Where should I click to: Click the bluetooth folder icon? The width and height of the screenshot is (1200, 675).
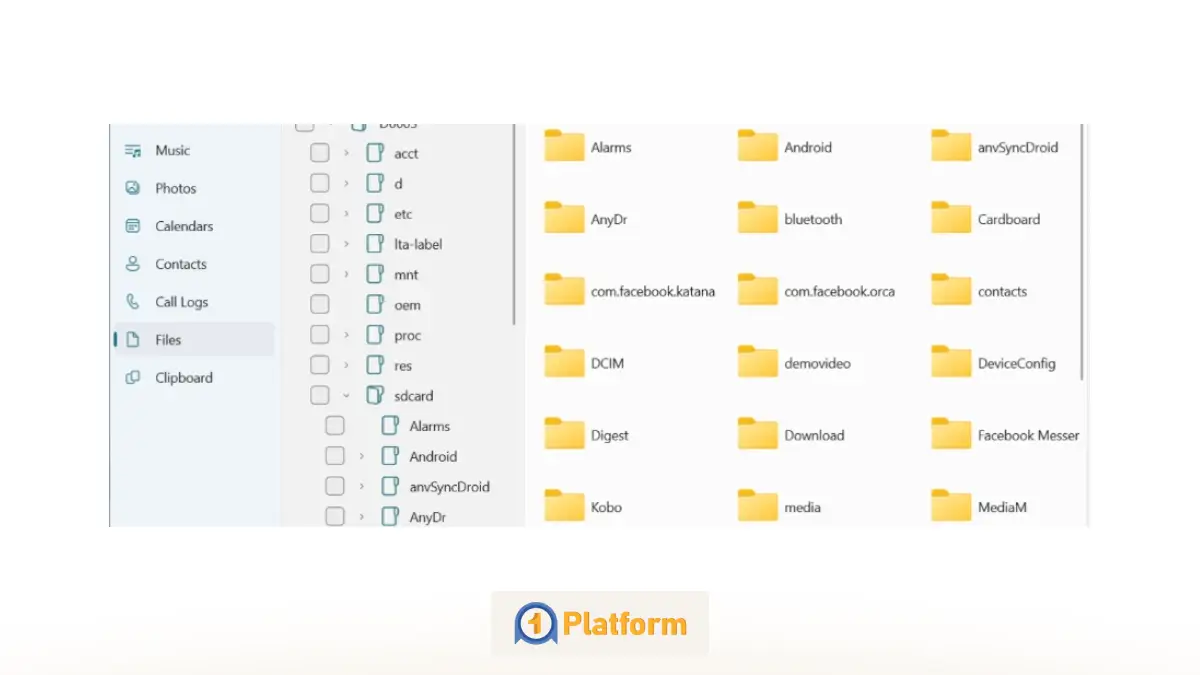coord(757,218)
